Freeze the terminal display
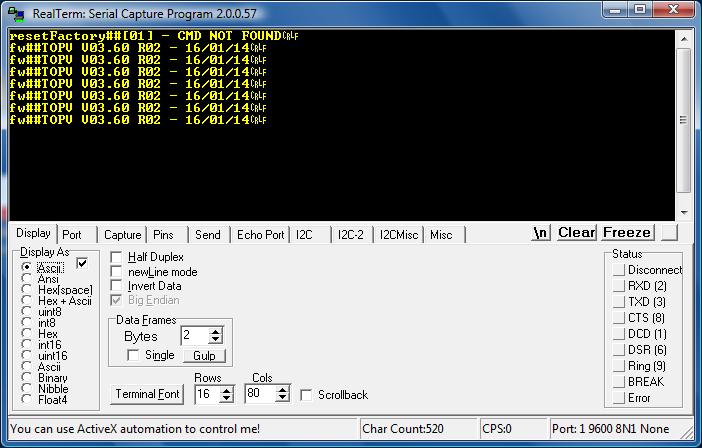 pyautogui.click(x=627, y=233)
